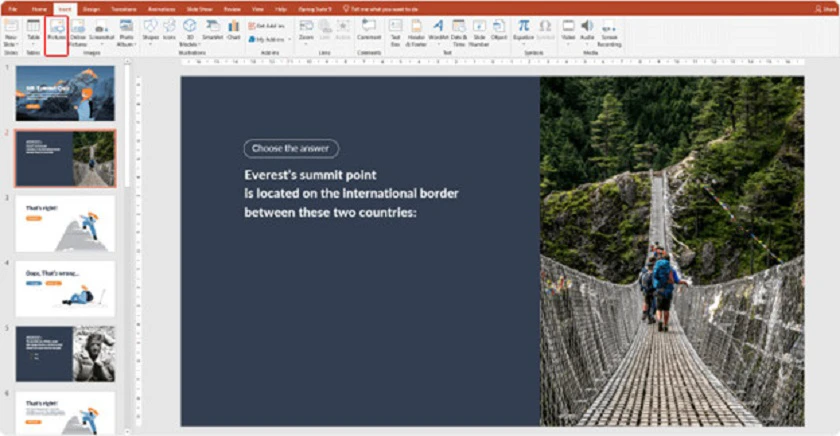The width and height of the screenshot is (840, 436).
Task: Select slide 1 thumbnail, the Everest title slide
Action: click(65, 93)
